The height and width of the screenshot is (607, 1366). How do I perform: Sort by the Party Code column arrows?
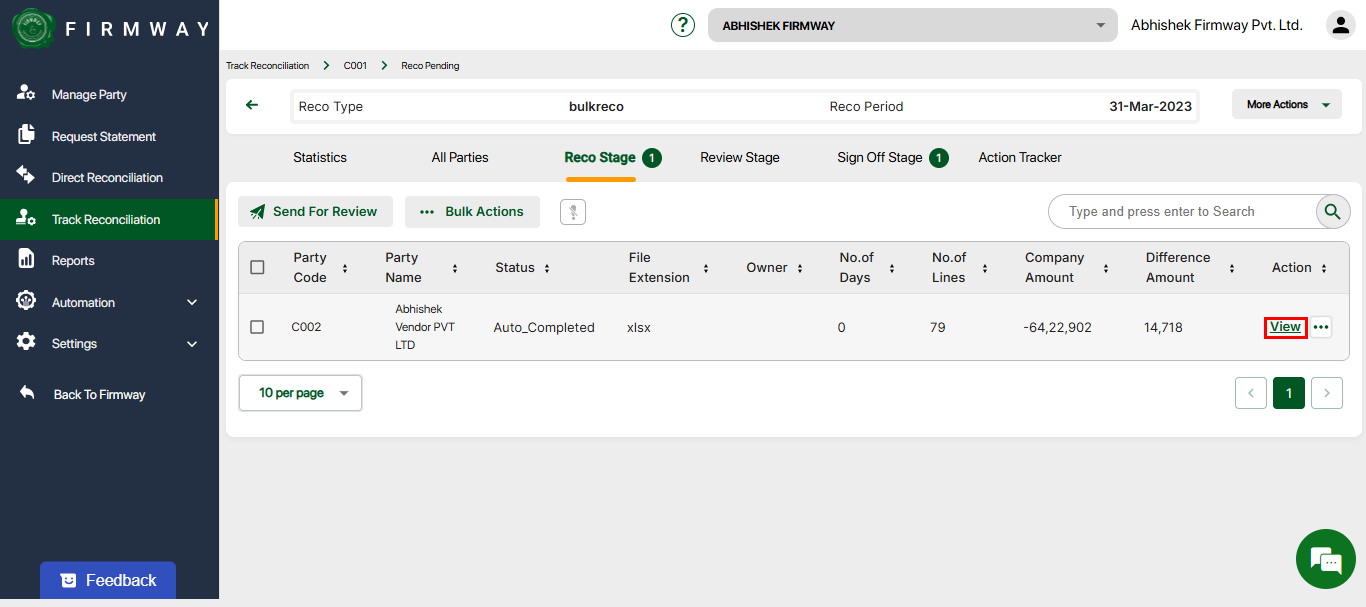pyautogui.click(x=345, y=268)
